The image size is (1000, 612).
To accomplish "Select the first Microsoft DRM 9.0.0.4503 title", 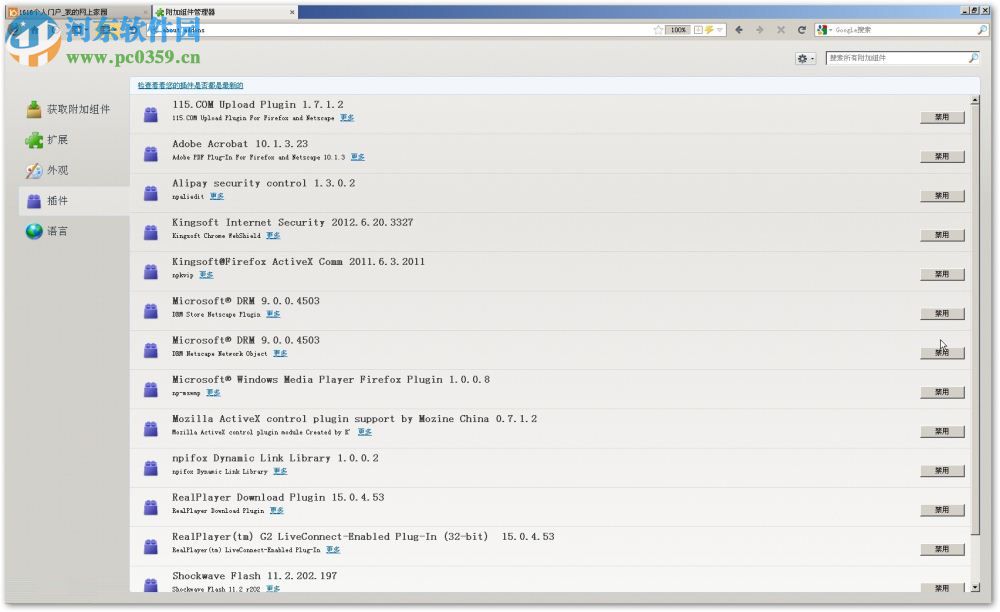I will (246, 301).
